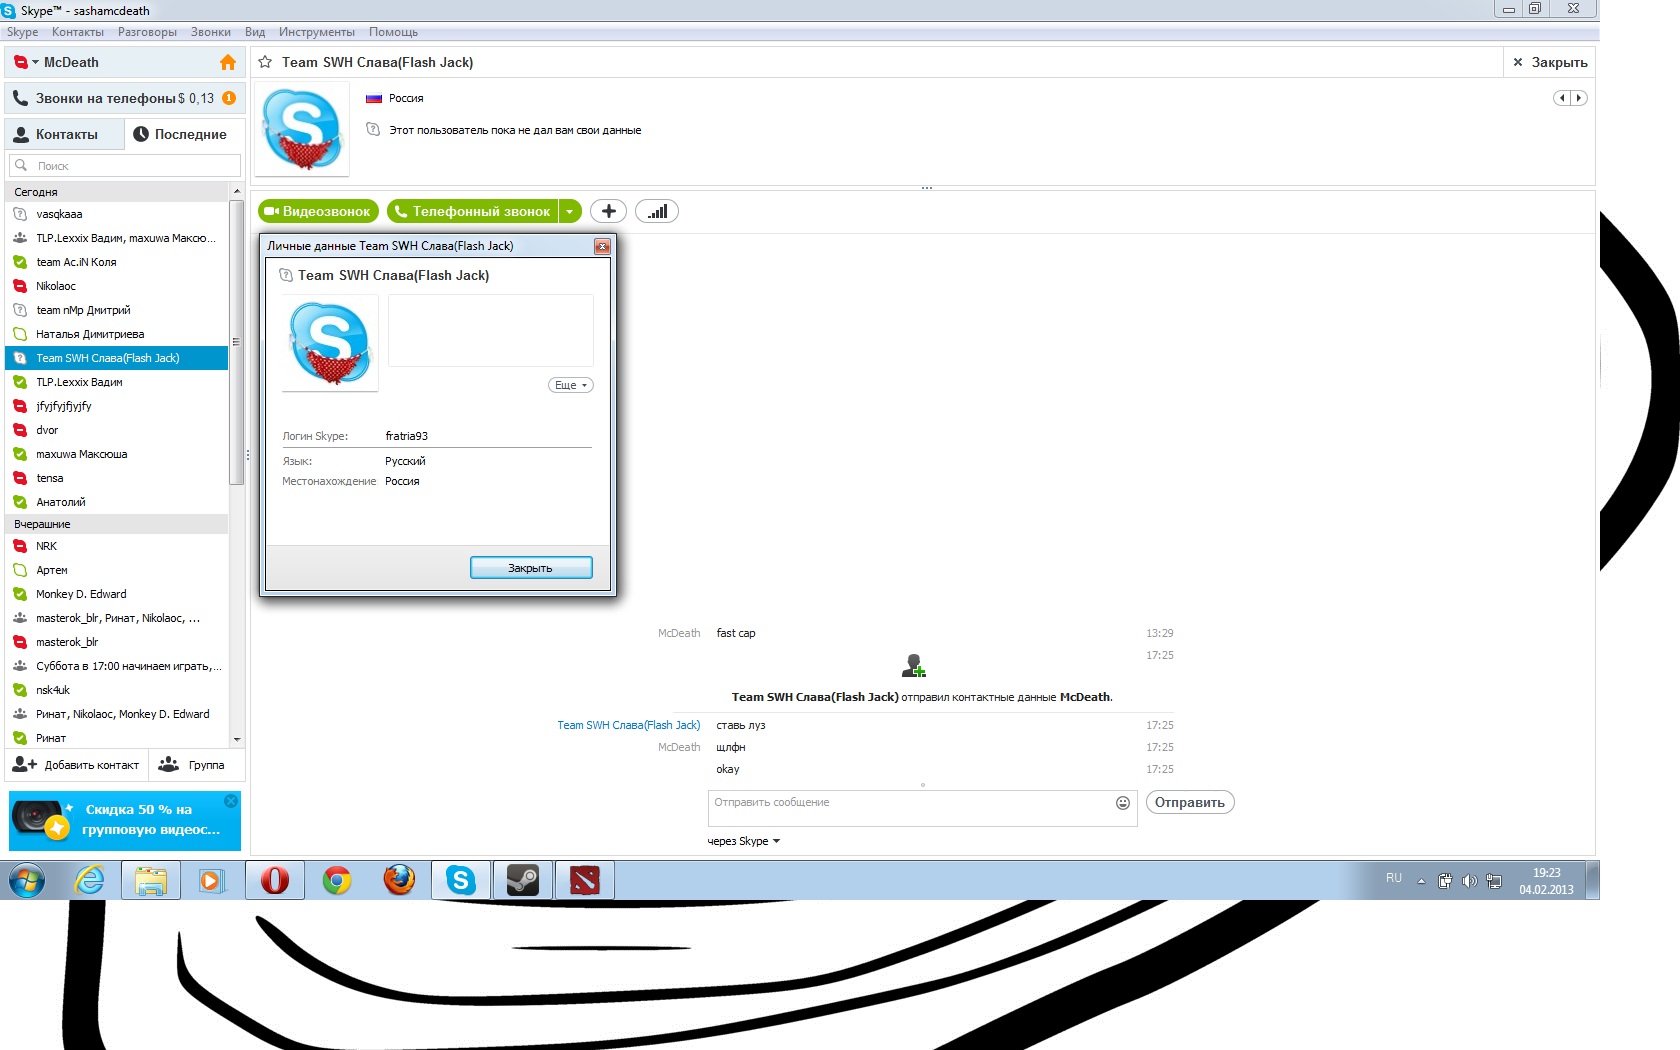
Task: Click the Телефонный звонок button
Action: pyautogui.click(x=472, y=211)
